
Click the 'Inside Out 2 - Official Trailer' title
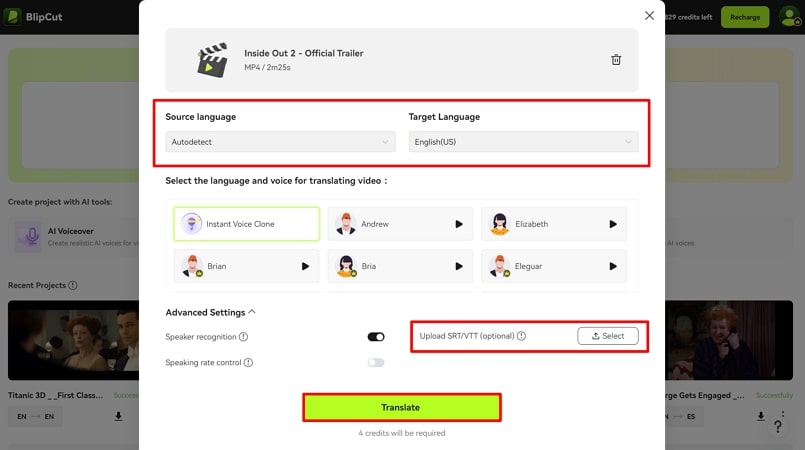pos(303,53)
